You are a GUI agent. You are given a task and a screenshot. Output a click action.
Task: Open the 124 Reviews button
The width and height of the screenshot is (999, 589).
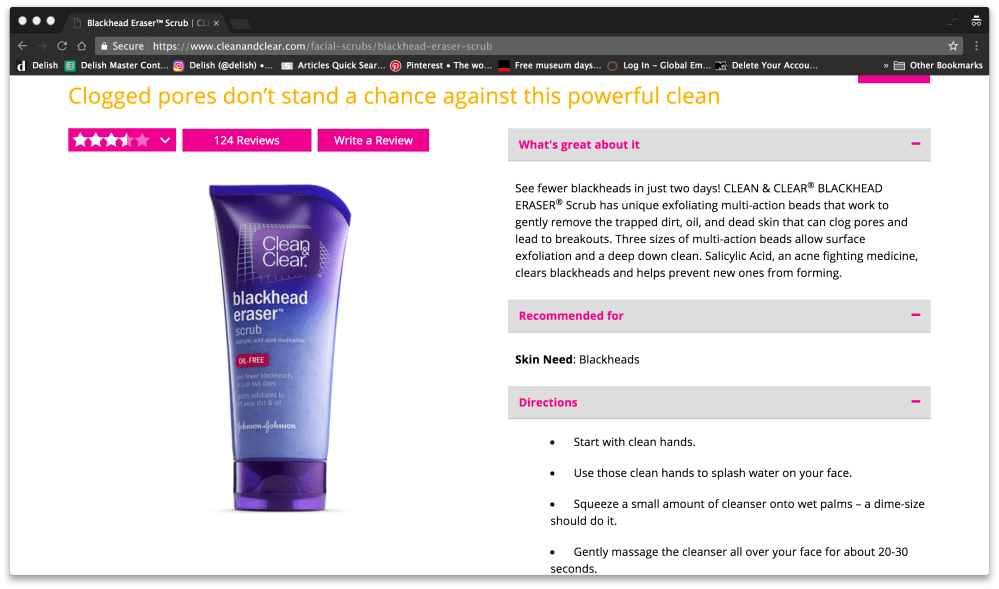(x=247, y=140)
